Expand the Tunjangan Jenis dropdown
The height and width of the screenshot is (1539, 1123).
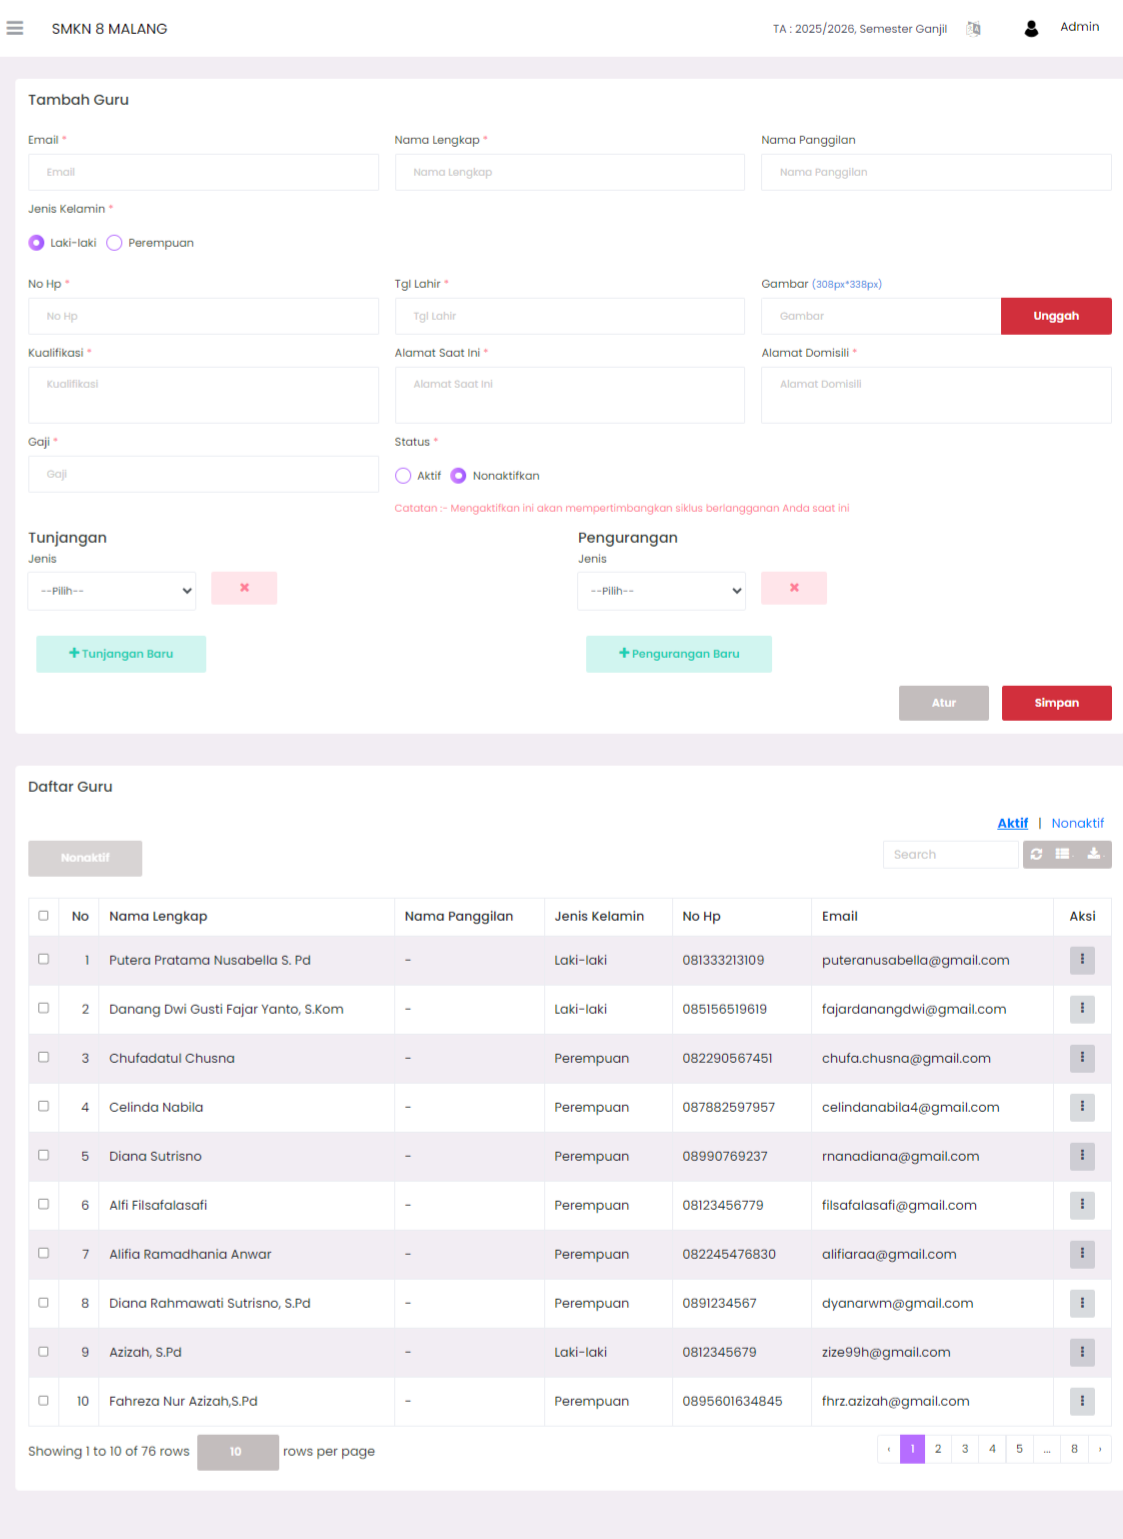[x=112, y=591]
